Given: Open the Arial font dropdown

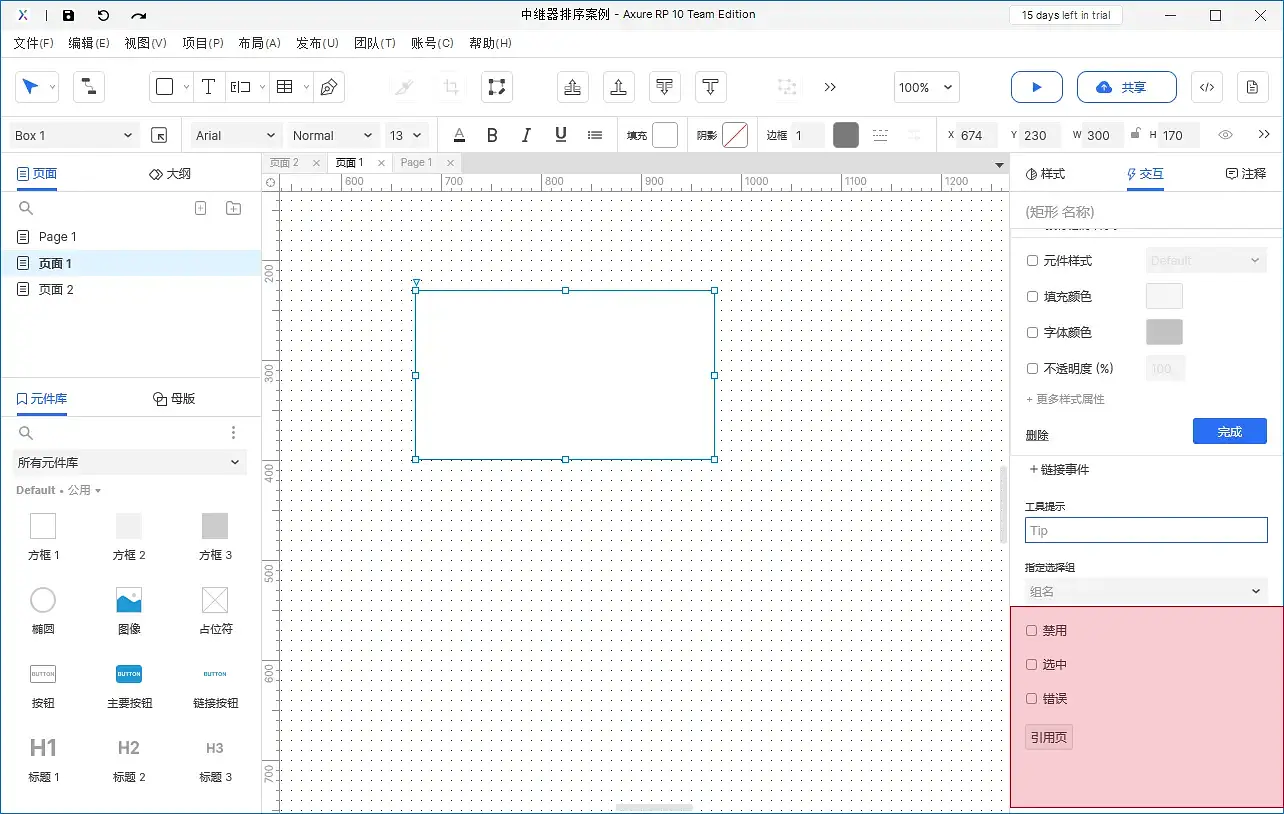Looking at the screenshot, I should tap(236, 135).
